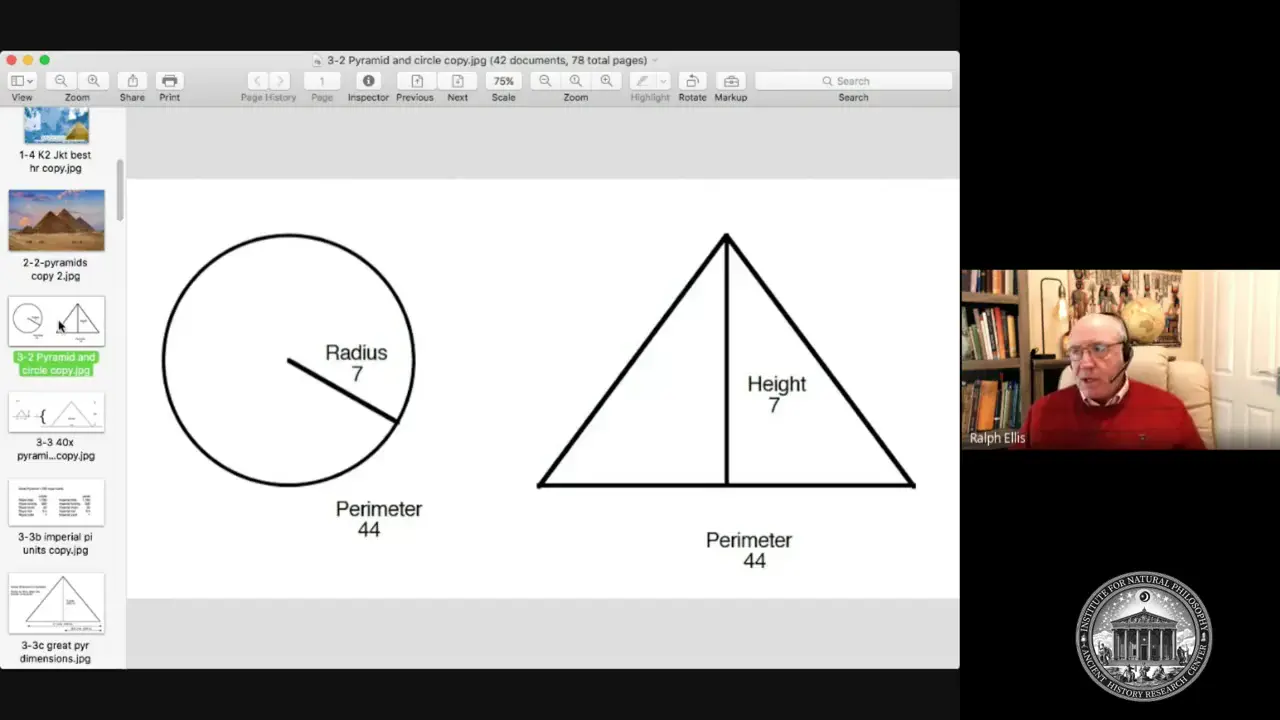Image resolution: width=1280 pixels, height=720 pixels.
Task: Click the Search field
Action: click(853, 81)
